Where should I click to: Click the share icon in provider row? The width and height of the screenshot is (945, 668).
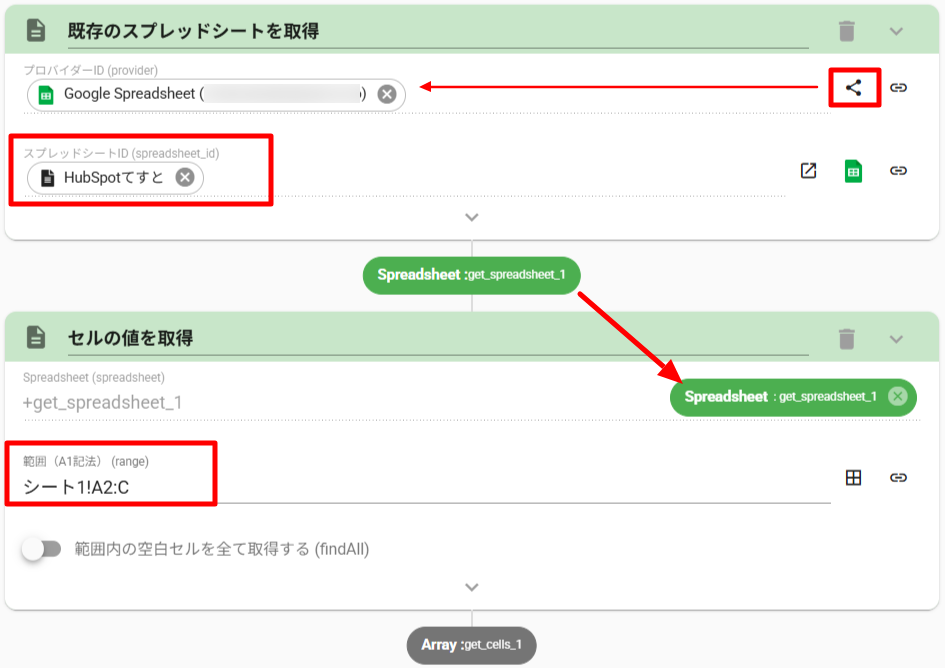point(853,88)
